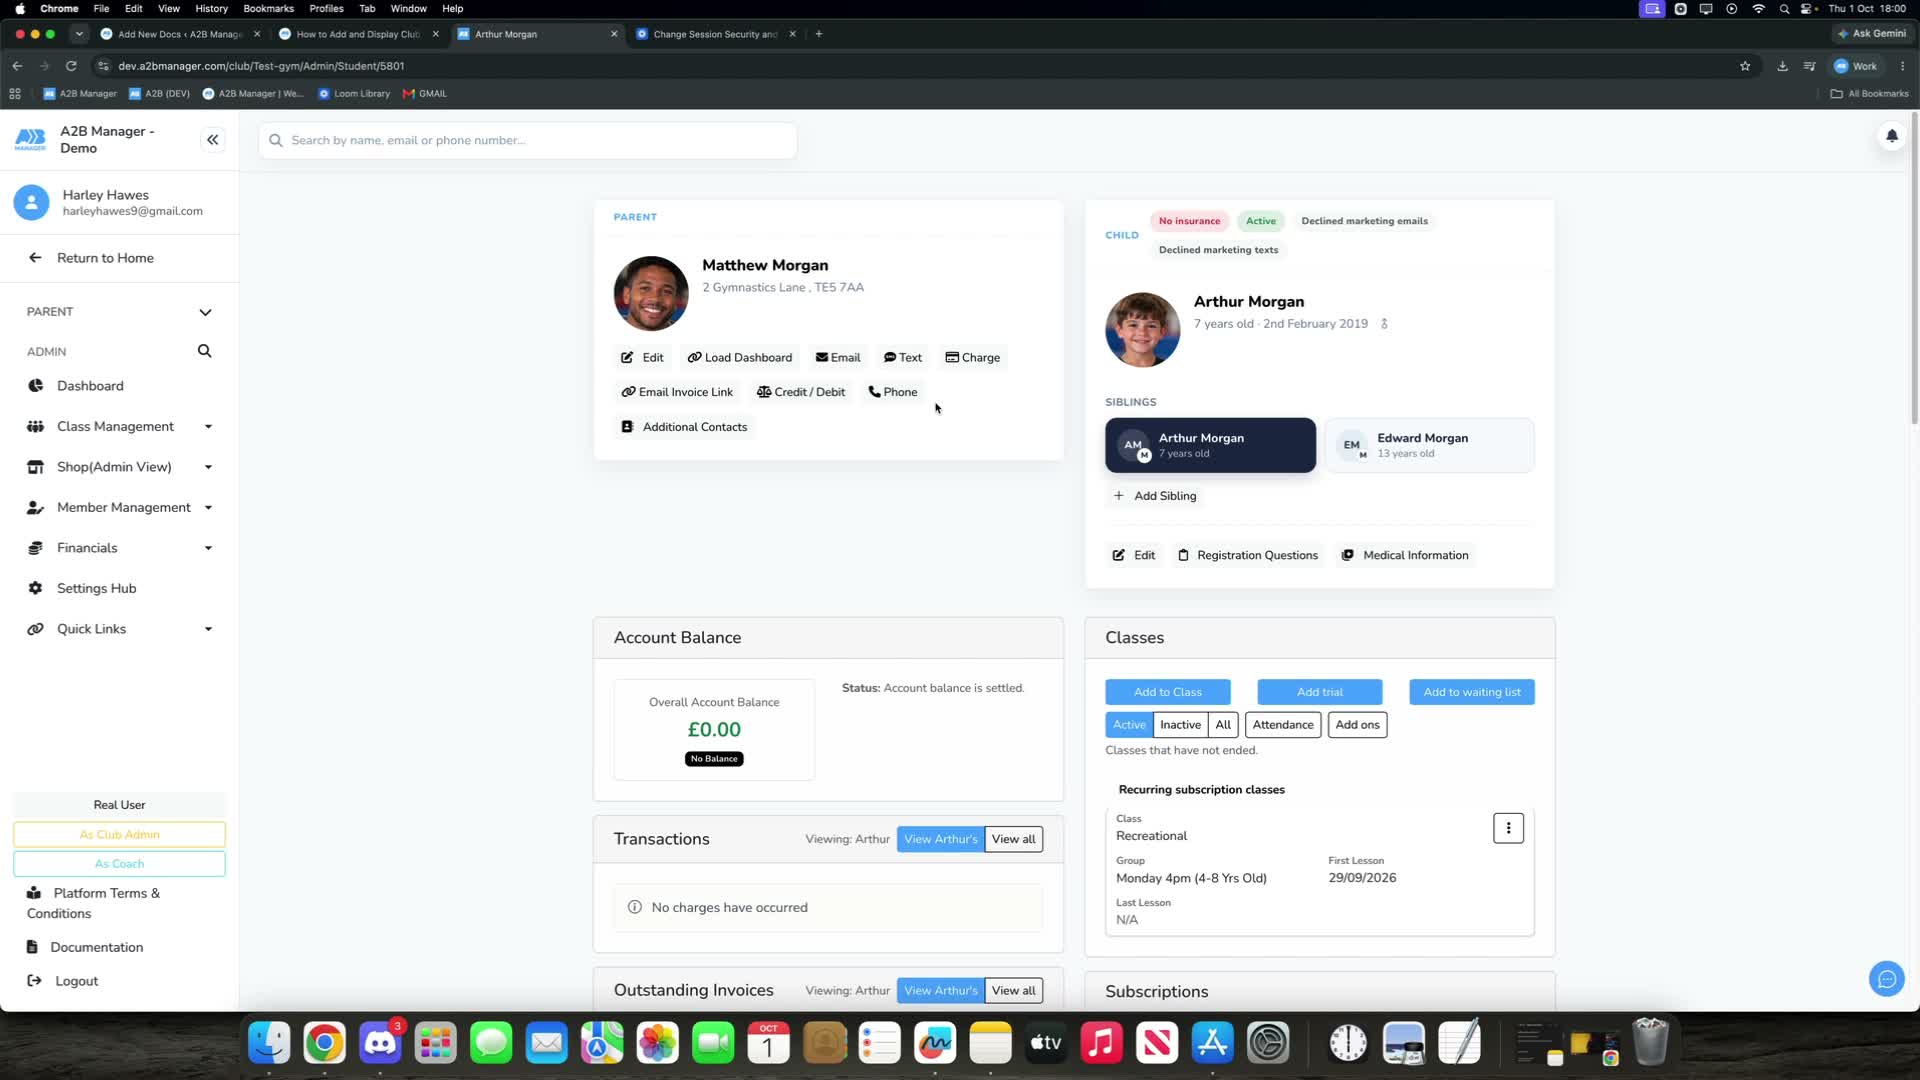1920x1080 pixels.
Task: Open the Recreational class three-dot menu
Action: pos(1508,828)
